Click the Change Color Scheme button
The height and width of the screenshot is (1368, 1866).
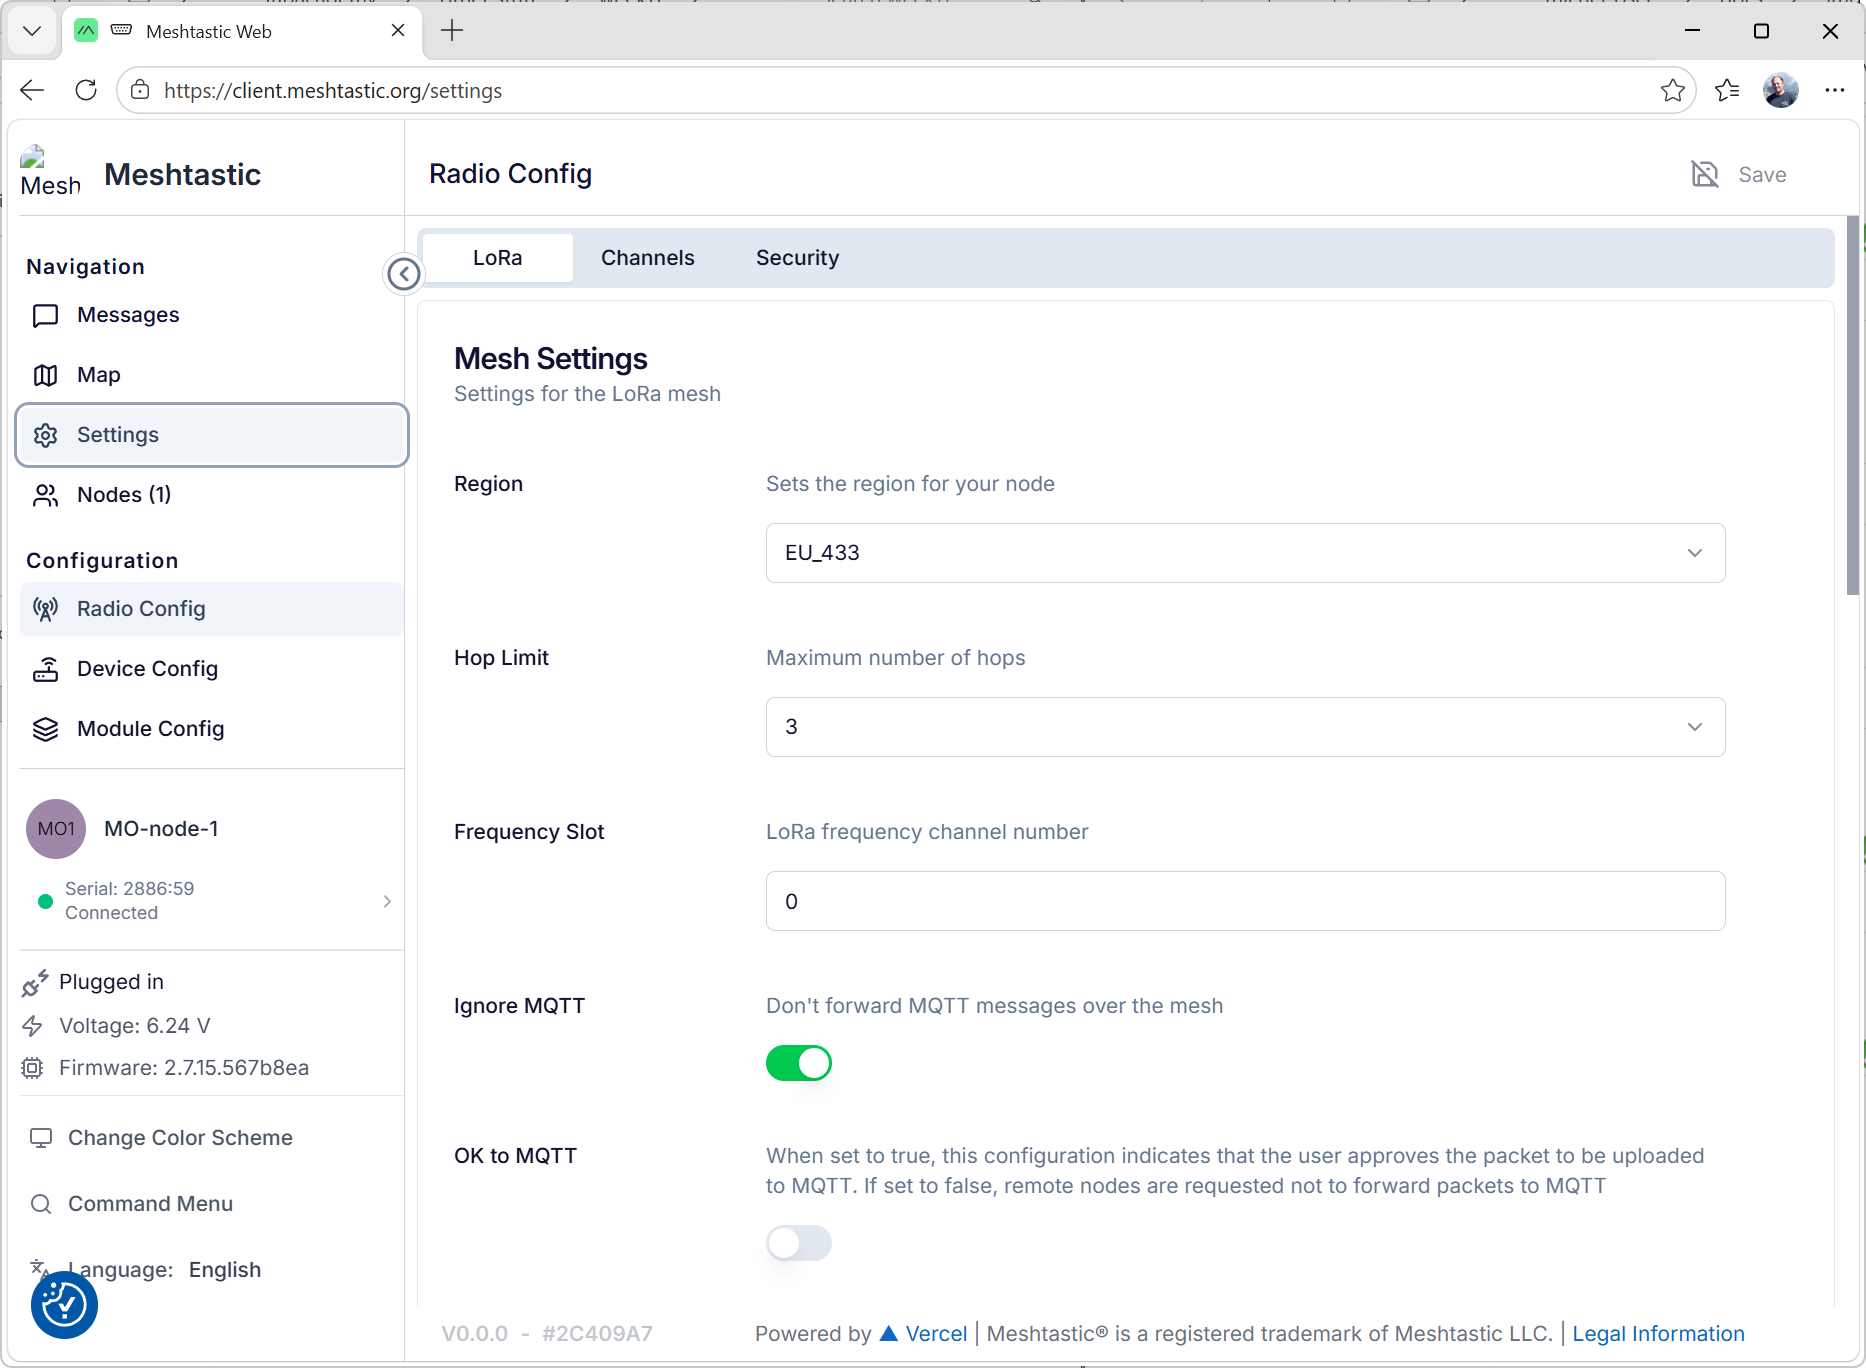pyautogui.click(x=180, y=1138)
